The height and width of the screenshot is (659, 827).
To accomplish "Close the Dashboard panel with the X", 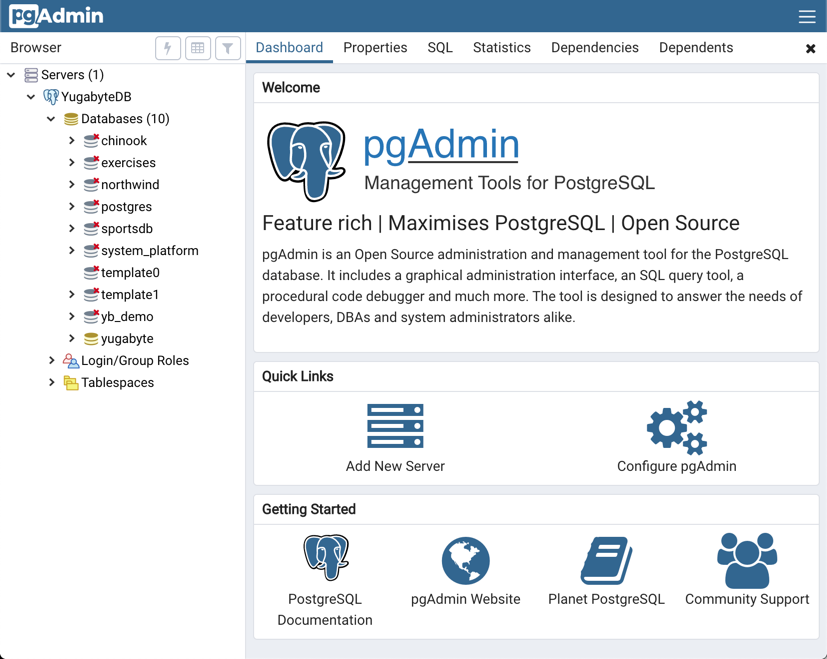I will pos(810,48).
